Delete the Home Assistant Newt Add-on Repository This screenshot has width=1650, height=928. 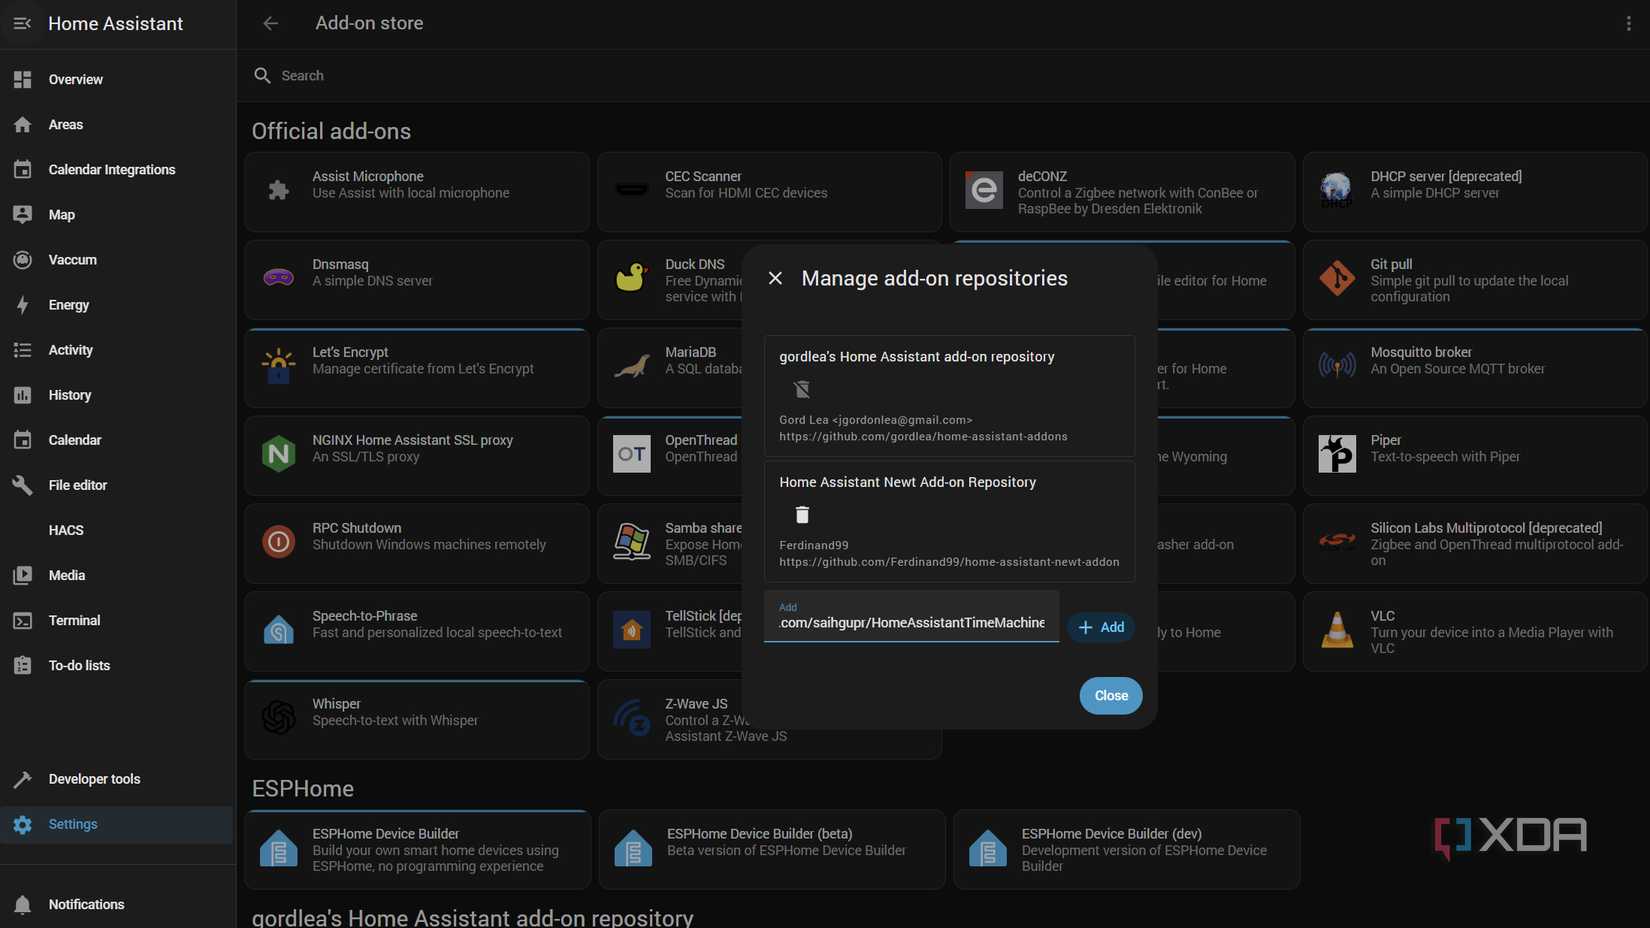click(802, 514)
